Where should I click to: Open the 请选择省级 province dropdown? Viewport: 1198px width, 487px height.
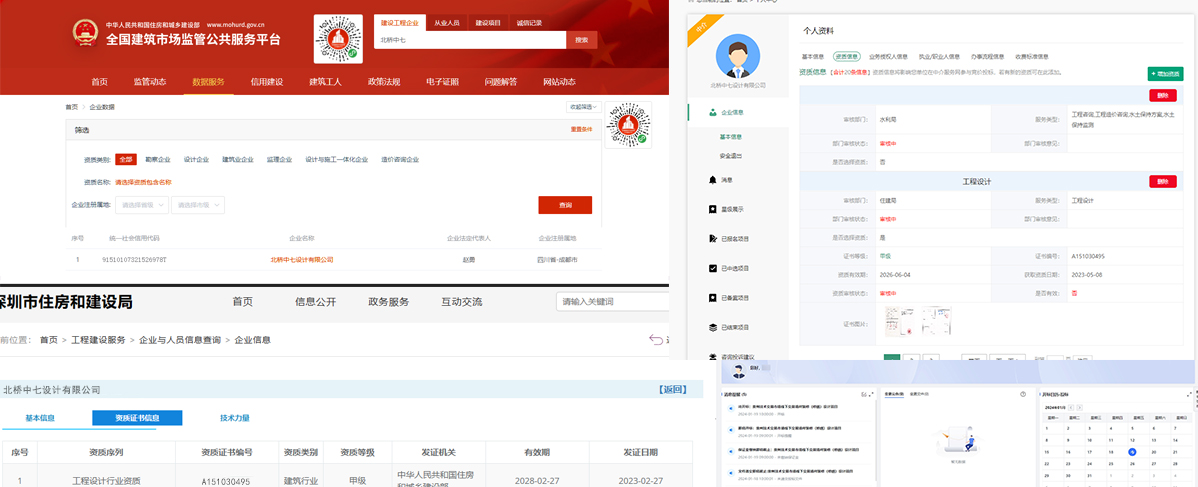[141, 205]
